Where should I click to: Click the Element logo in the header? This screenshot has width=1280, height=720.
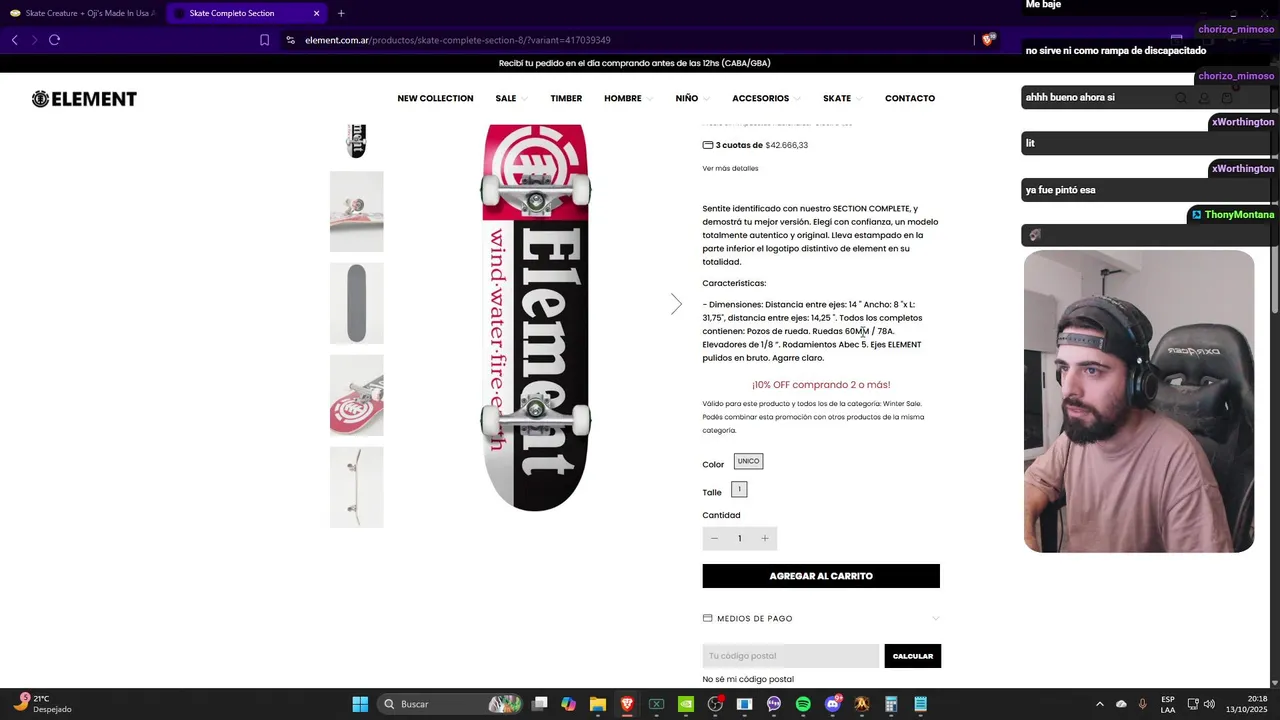click(84, 99)
